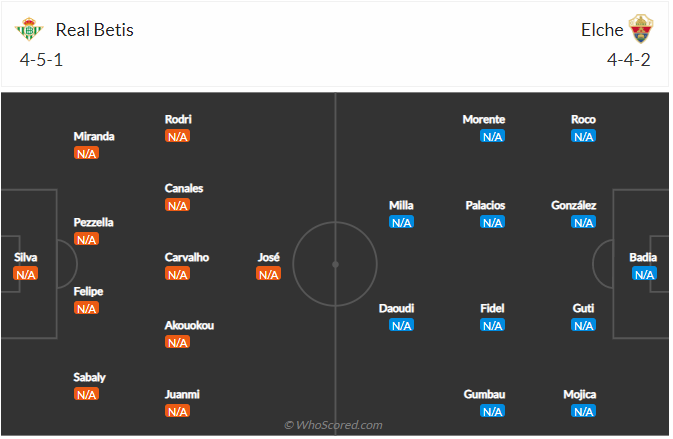This screenshot has width=673, height=439.
Task: Click the Real Betis club crest
Action: 30,30
